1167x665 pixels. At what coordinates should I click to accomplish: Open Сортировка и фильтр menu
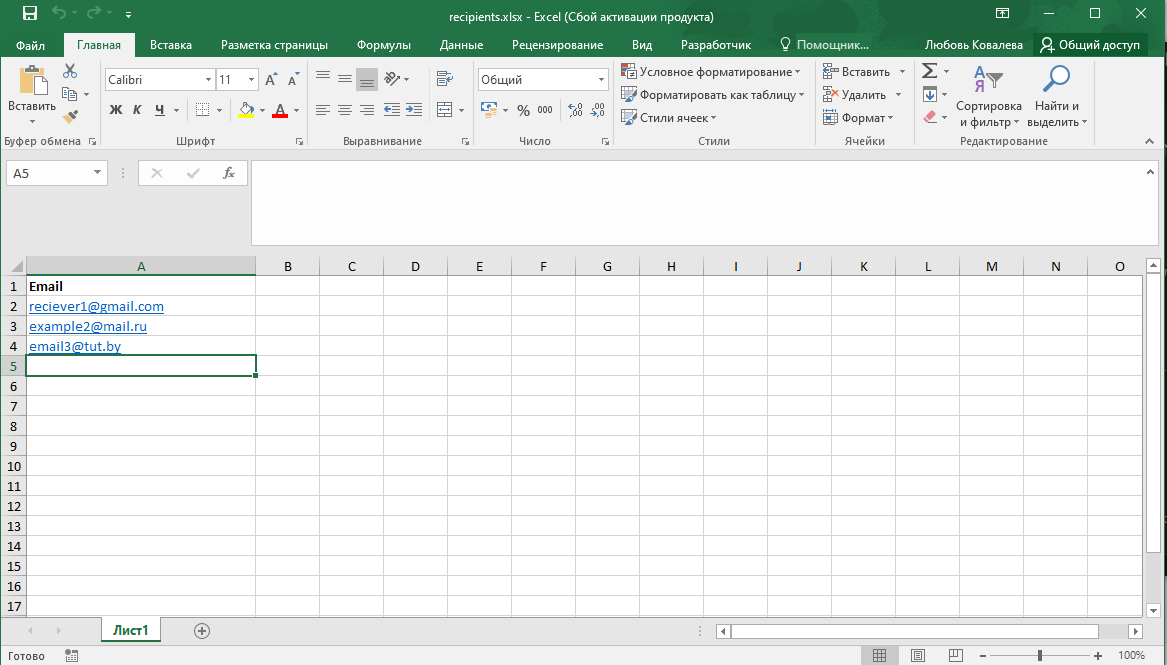coord(988,97)
